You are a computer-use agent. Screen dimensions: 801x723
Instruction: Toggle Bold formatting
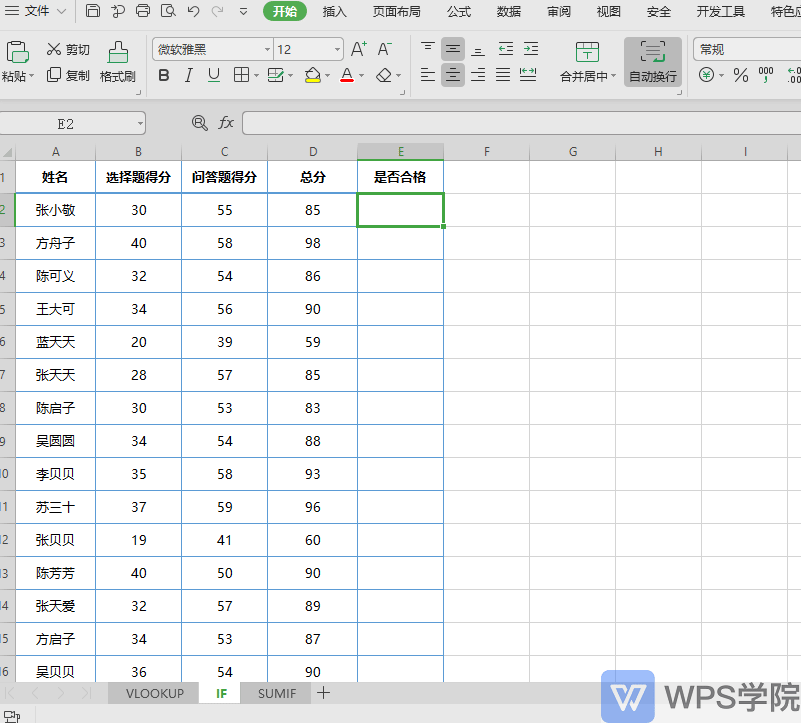(163, 76)
